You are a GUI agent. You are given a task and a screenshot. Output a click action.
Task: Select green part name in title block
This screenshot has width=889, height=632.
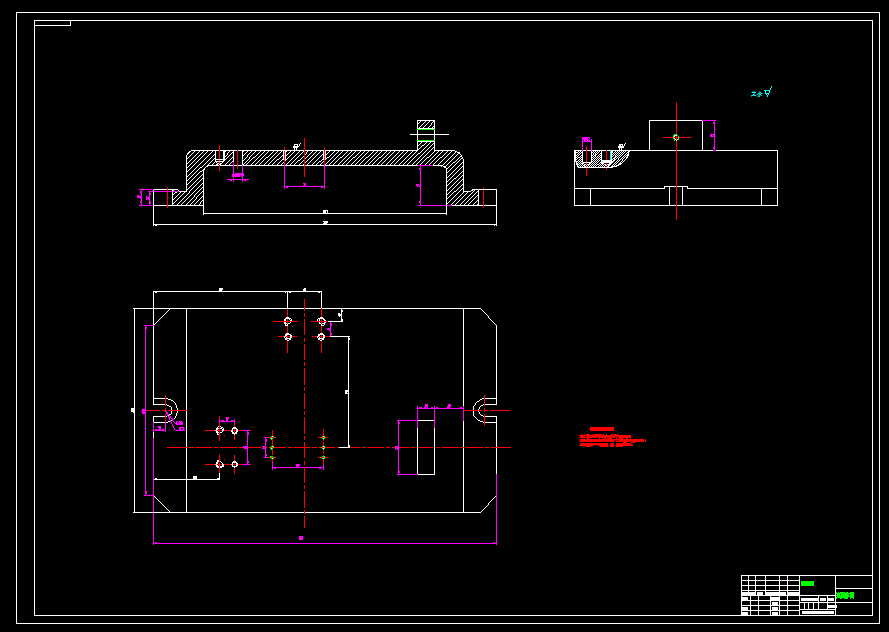click(x=845, y=595)
